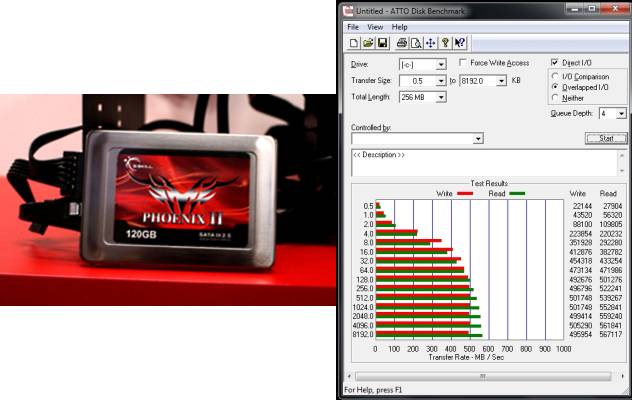The width and height of the screenshot is (632, 400).
Task: Click the four-arrow move toolbar icon
Action: click(x=430, y=43)
